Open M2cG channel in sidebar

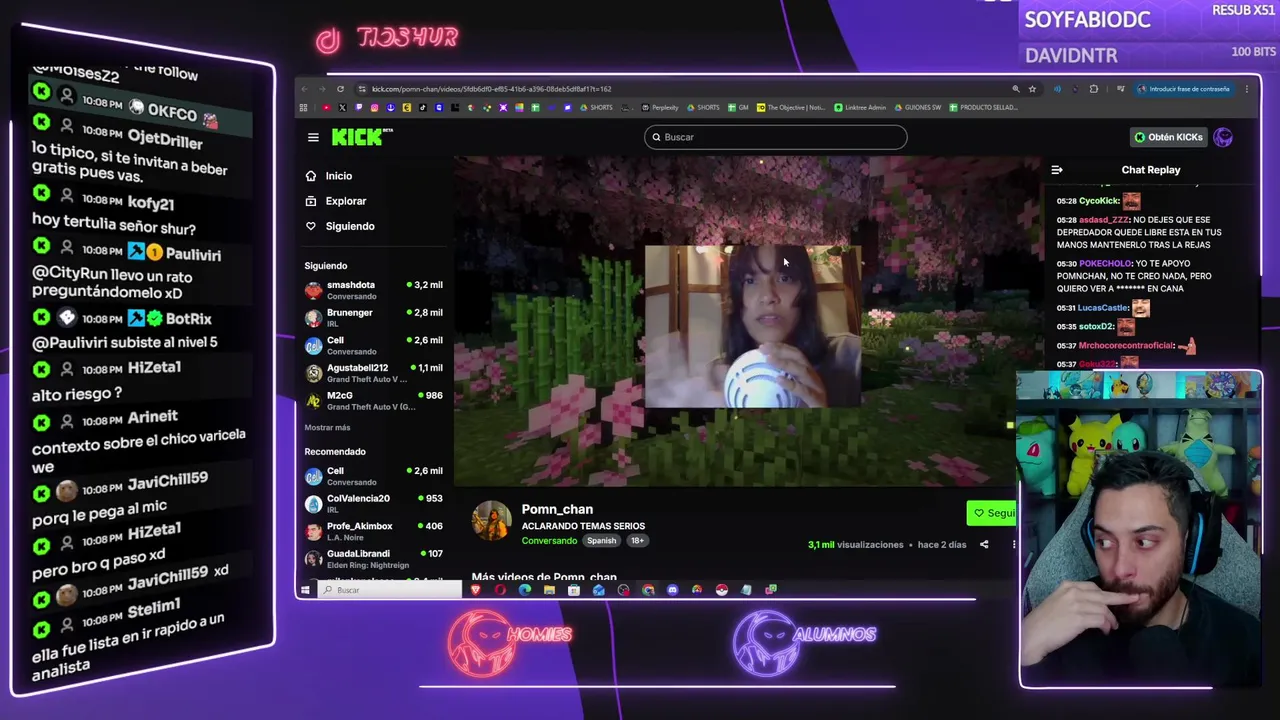(x=374, y=400)
